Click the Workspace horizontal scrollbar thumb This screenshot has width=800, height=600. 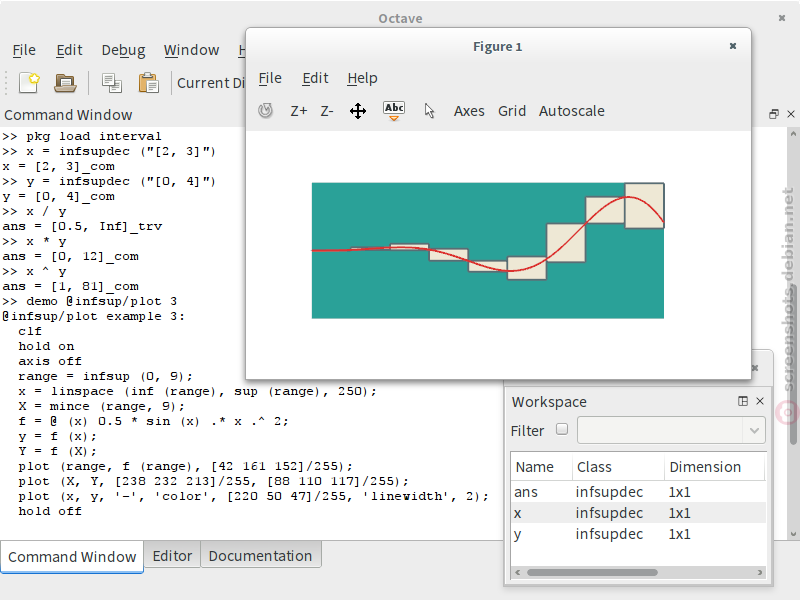pos(592,572)
